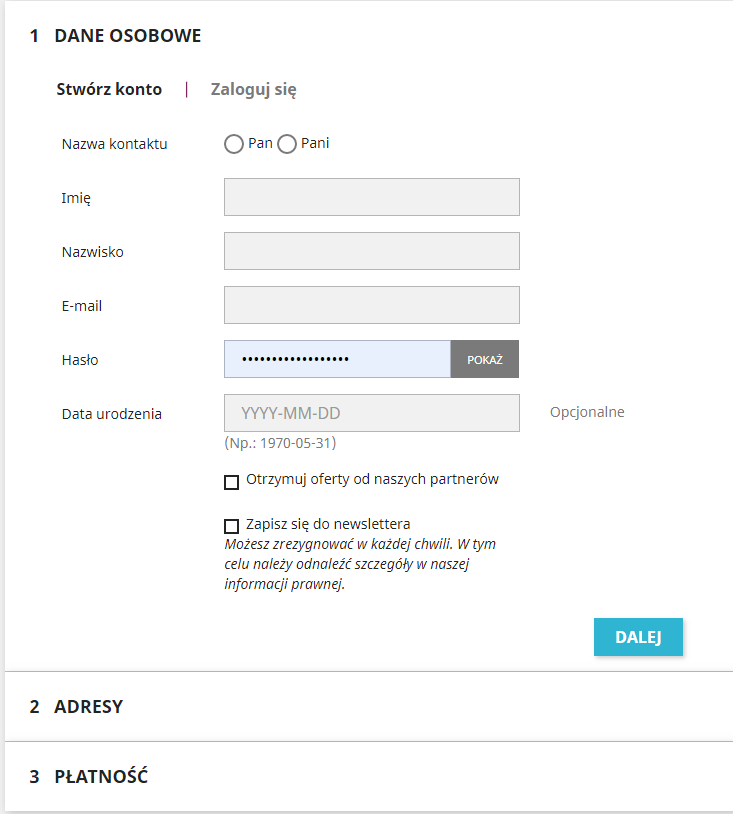Click the Dane osobowe section header
This screenshot has width=733, height=814.
click(x=127, y=36)
